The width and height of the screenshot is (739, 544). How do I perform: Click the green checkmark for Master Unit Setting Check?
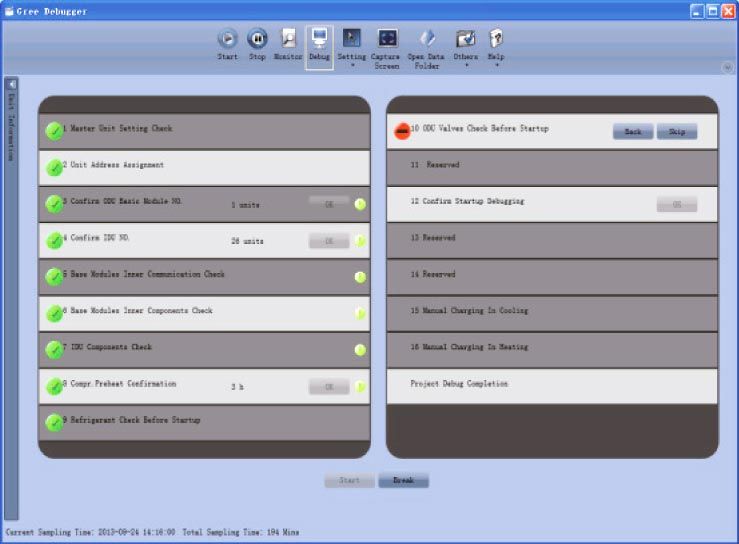point(54,130)
